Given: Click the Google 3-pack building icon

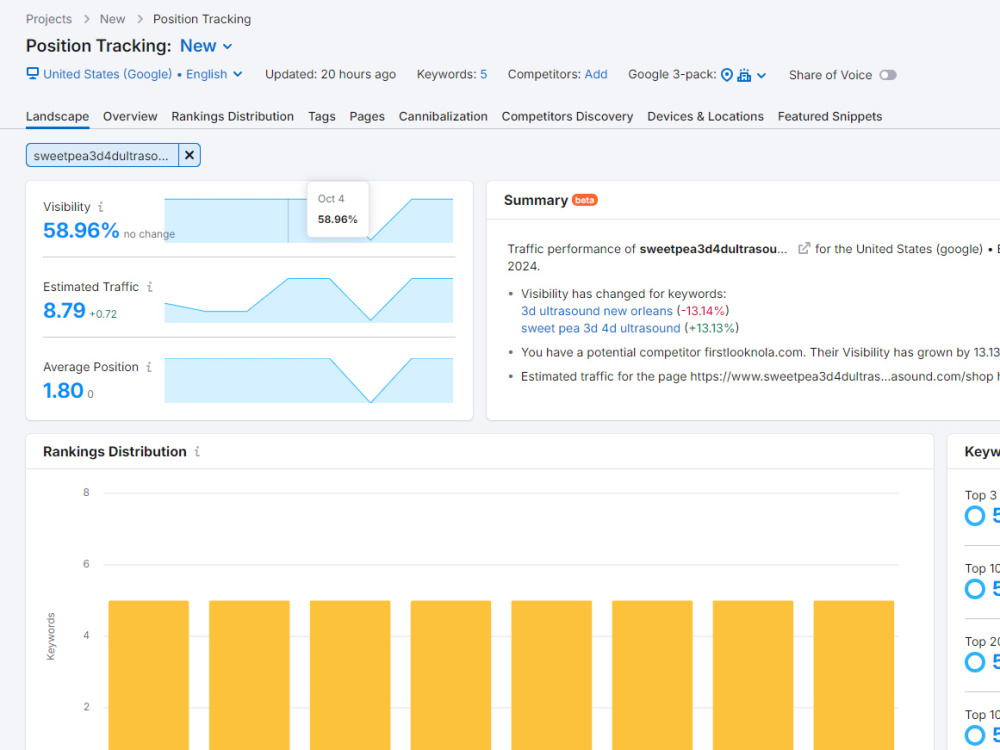Looking at the screenshot, I should pyautogui.click(x=744, y=75).
